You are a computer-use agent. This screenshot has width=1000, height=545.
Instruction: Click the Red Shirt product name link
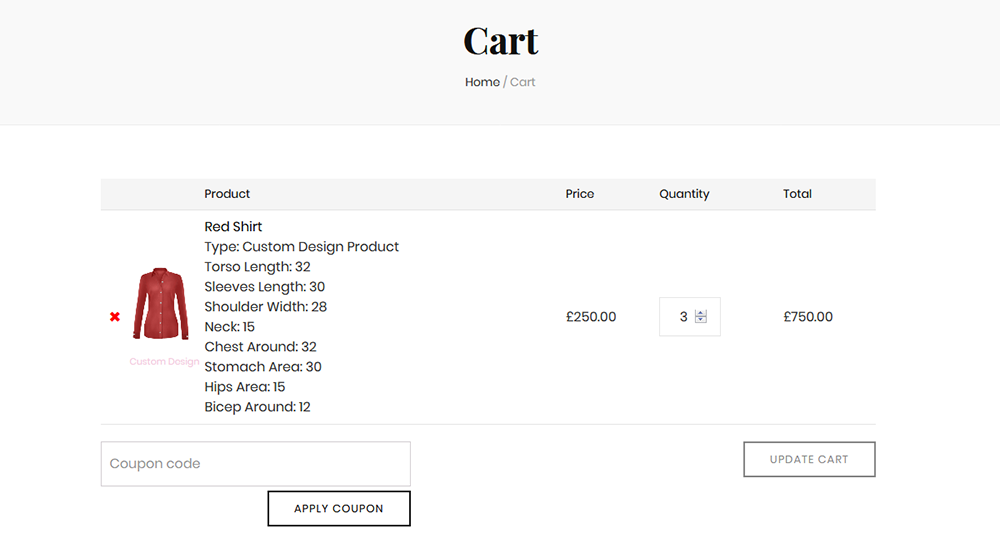(x=233, y=227)
